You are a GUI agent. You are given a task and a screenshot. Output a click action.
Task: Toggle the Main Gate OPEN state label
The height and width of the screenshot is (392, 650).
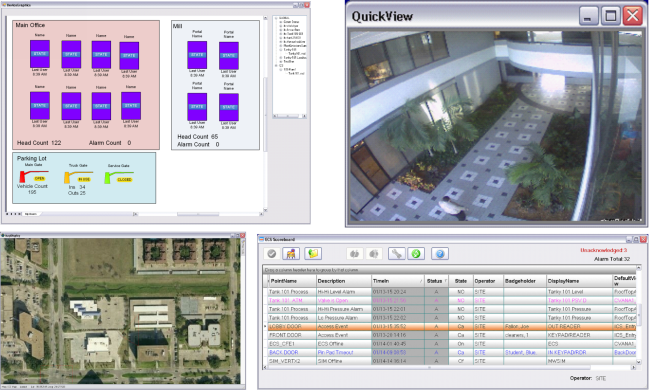click(39, 179)
